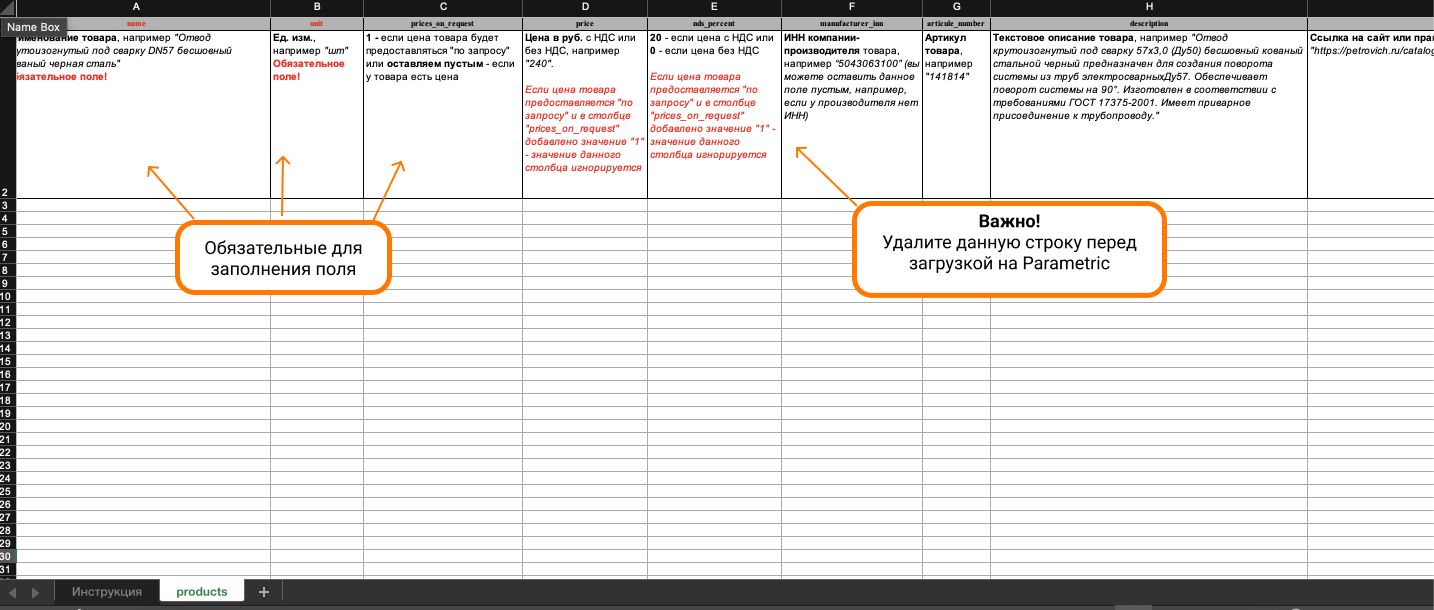Click the previous sheet navigation arrow
1434x610 pixels.
[12, 592]
